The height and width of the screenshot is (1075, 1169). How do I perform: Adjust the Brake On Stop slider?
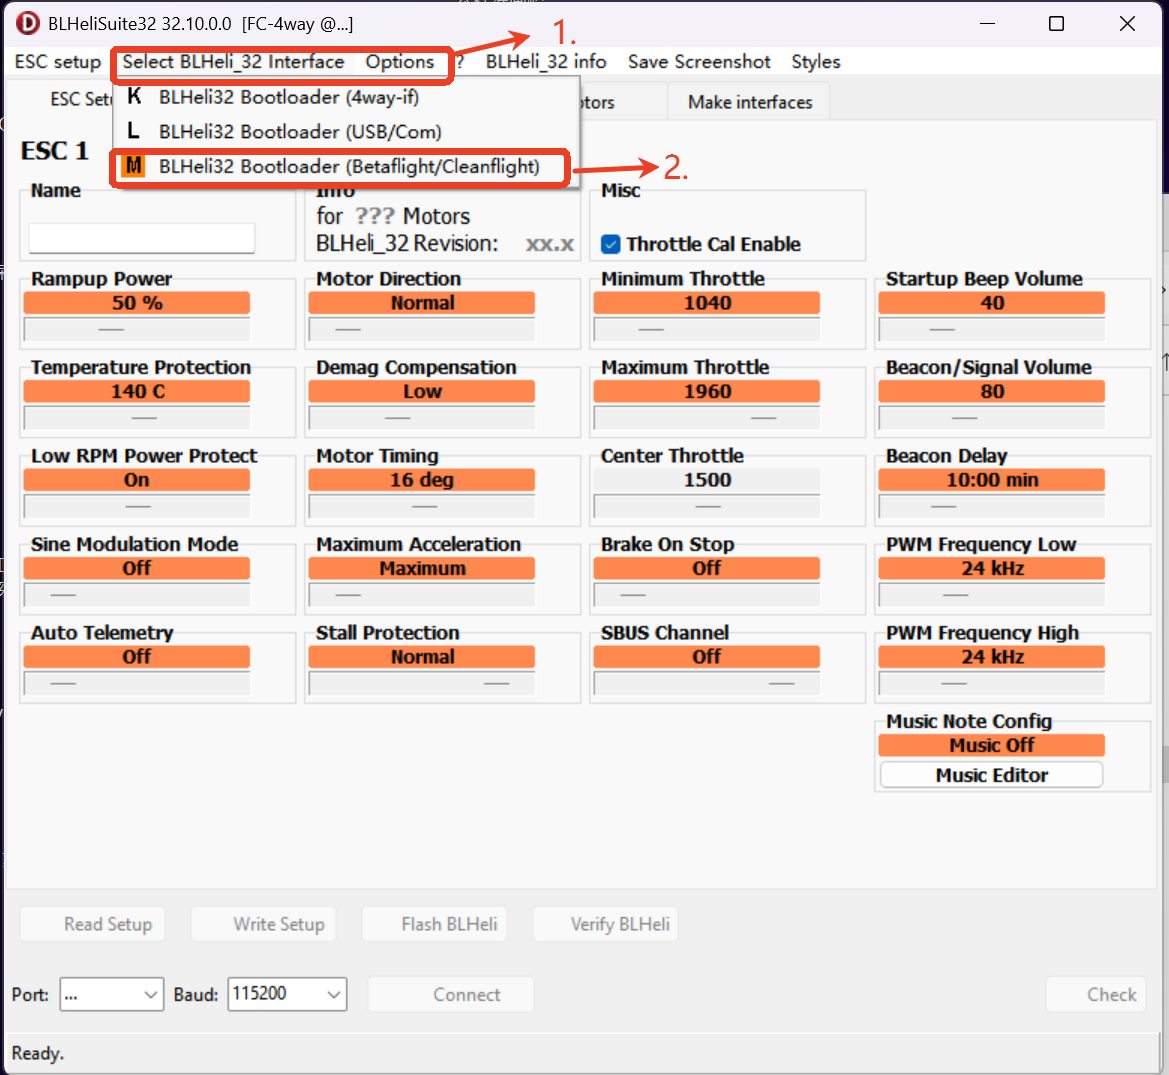[706, 595]
